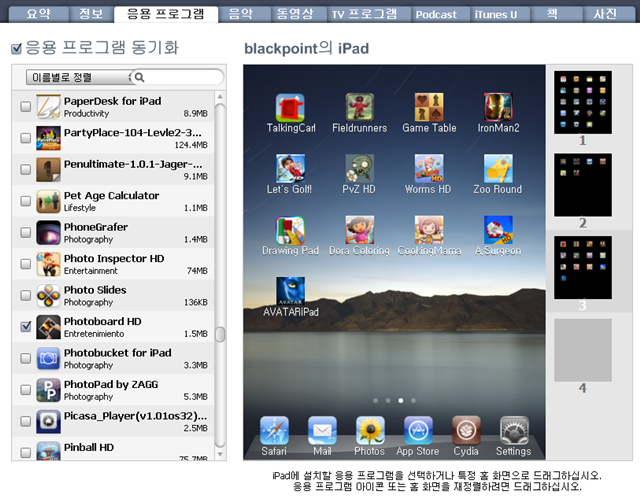Click the Settings gear dock icon
The image size is (640, 498).
(x=514, y=430)
